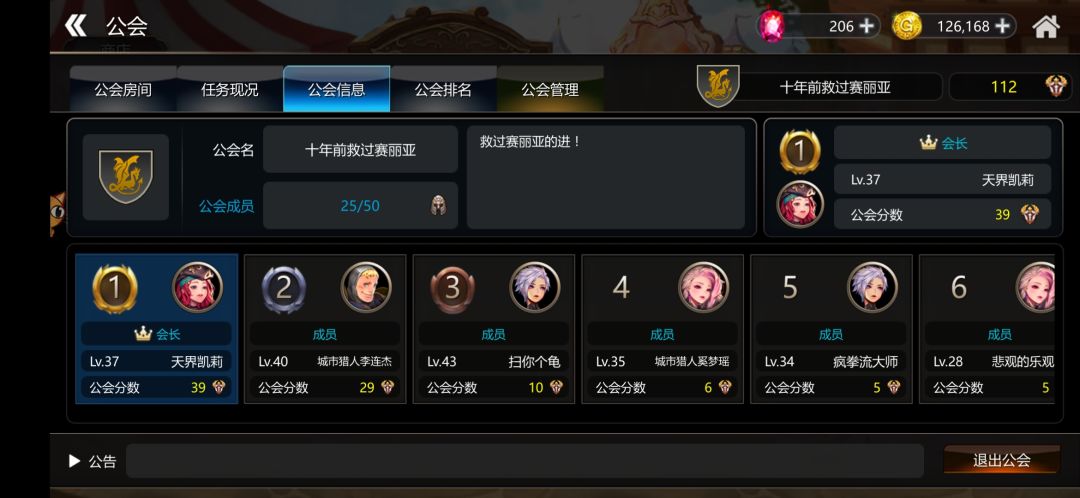This screenshot has height=498, width=1080.
Task: Tap the gold G coin icon
Action: click(906, 26)
